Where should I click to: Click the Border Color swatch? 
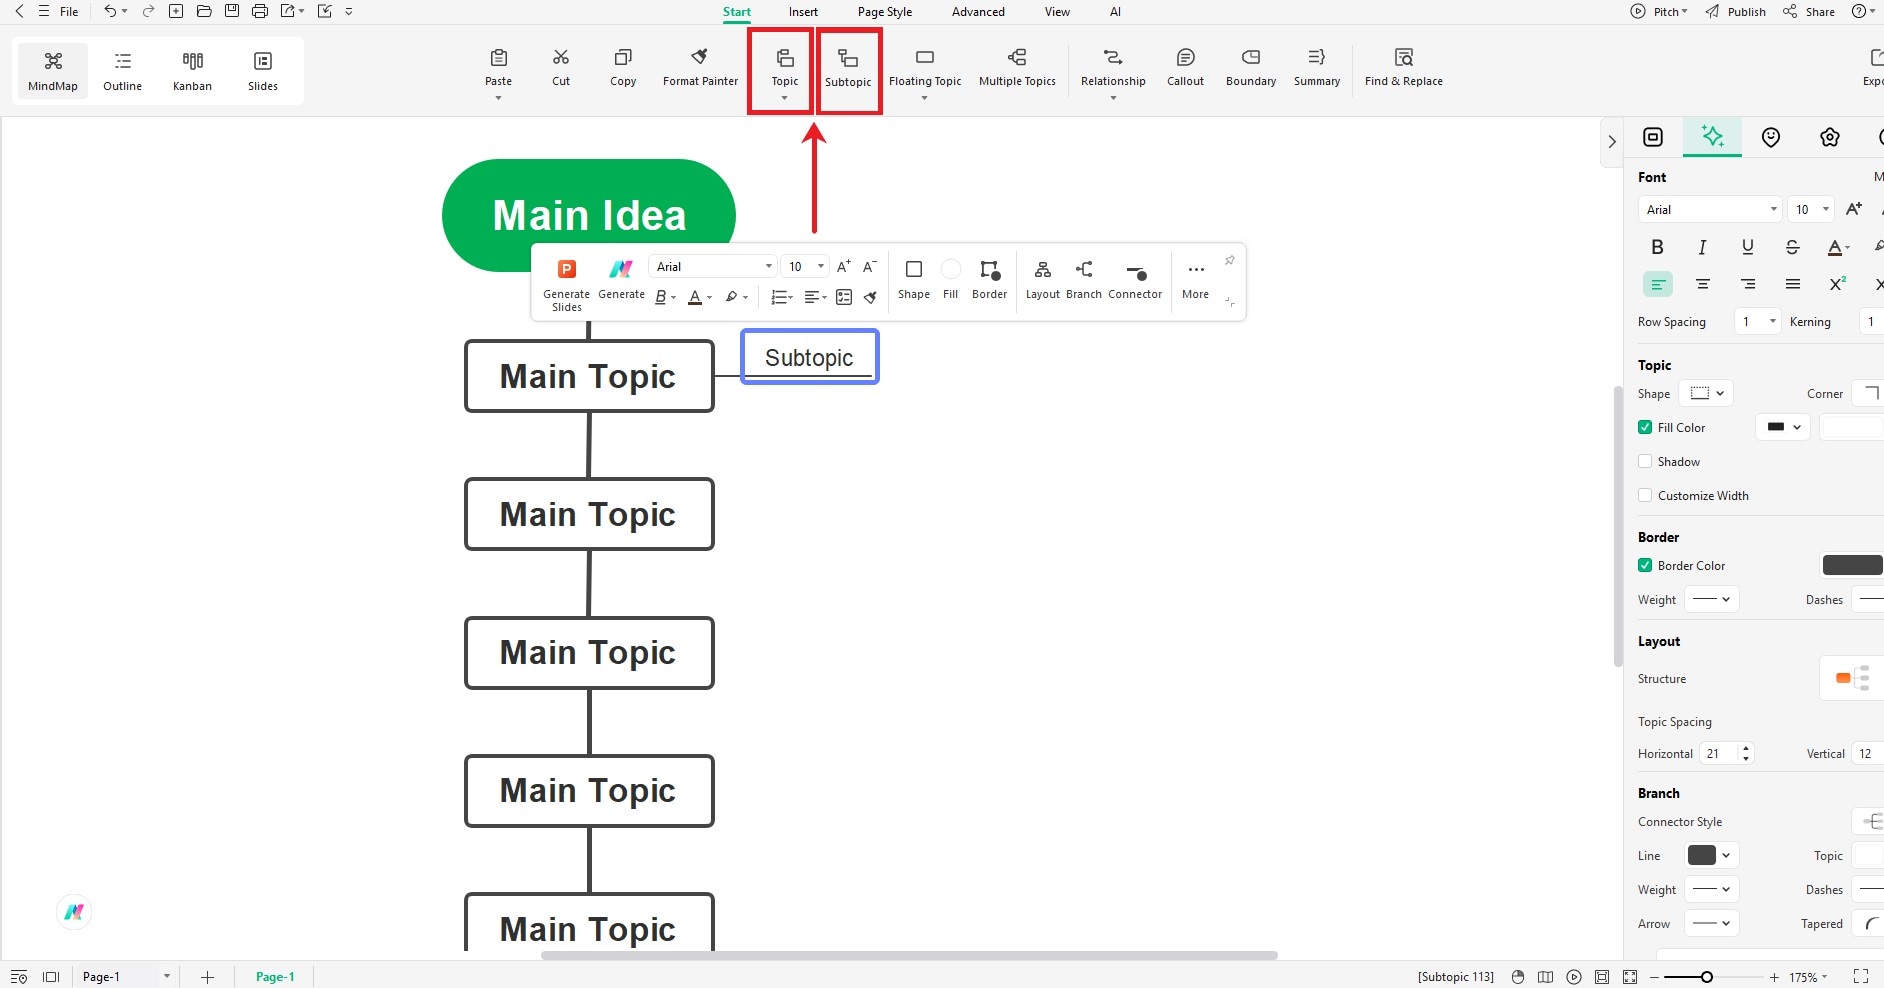[1853, 565]
